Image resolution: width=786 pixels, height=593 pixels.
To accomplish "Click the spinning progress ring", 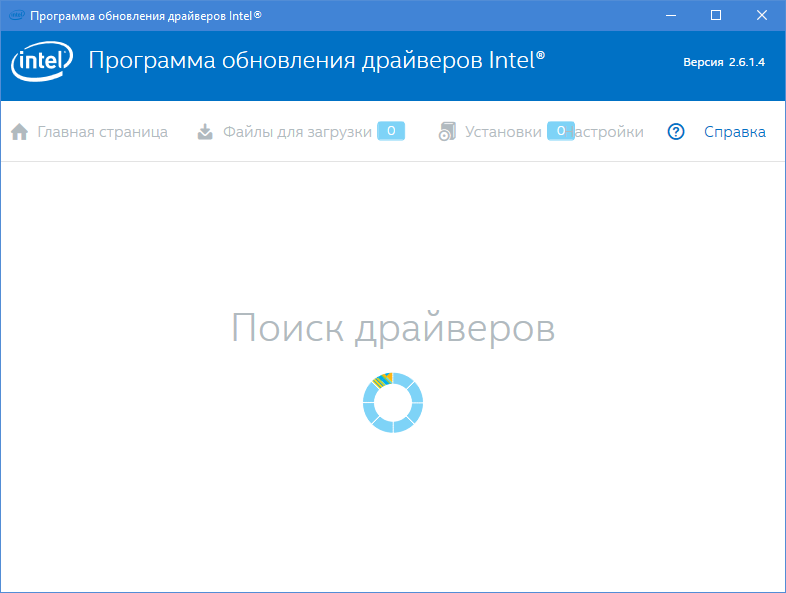I will (393, 403).
